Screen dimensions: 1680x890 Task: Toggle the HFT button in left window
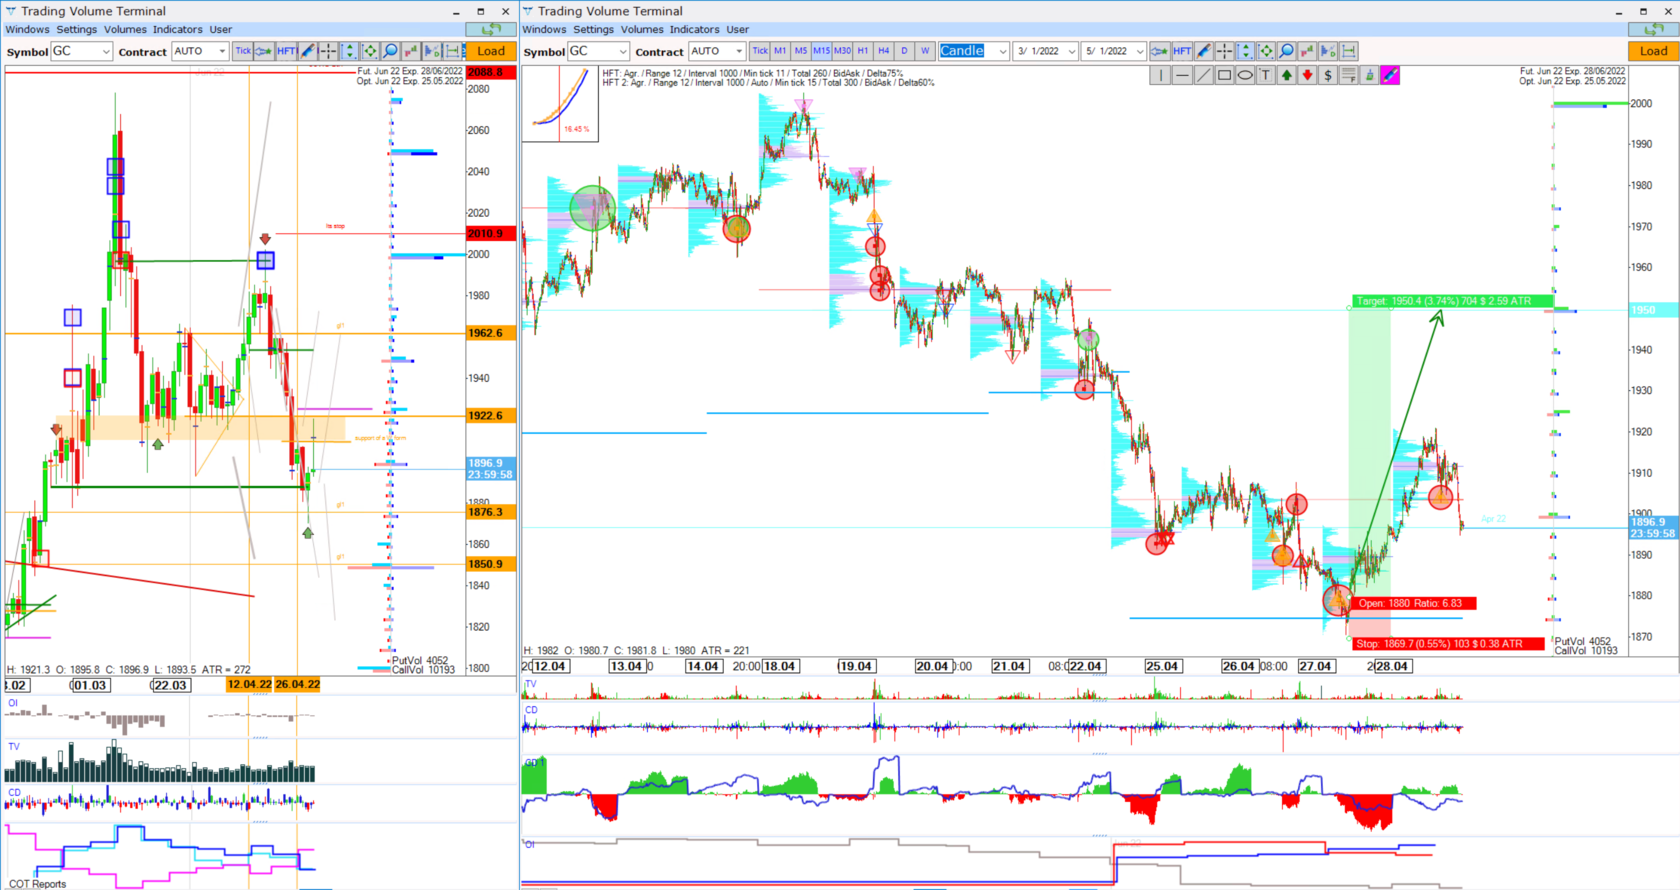coord(287,51)
